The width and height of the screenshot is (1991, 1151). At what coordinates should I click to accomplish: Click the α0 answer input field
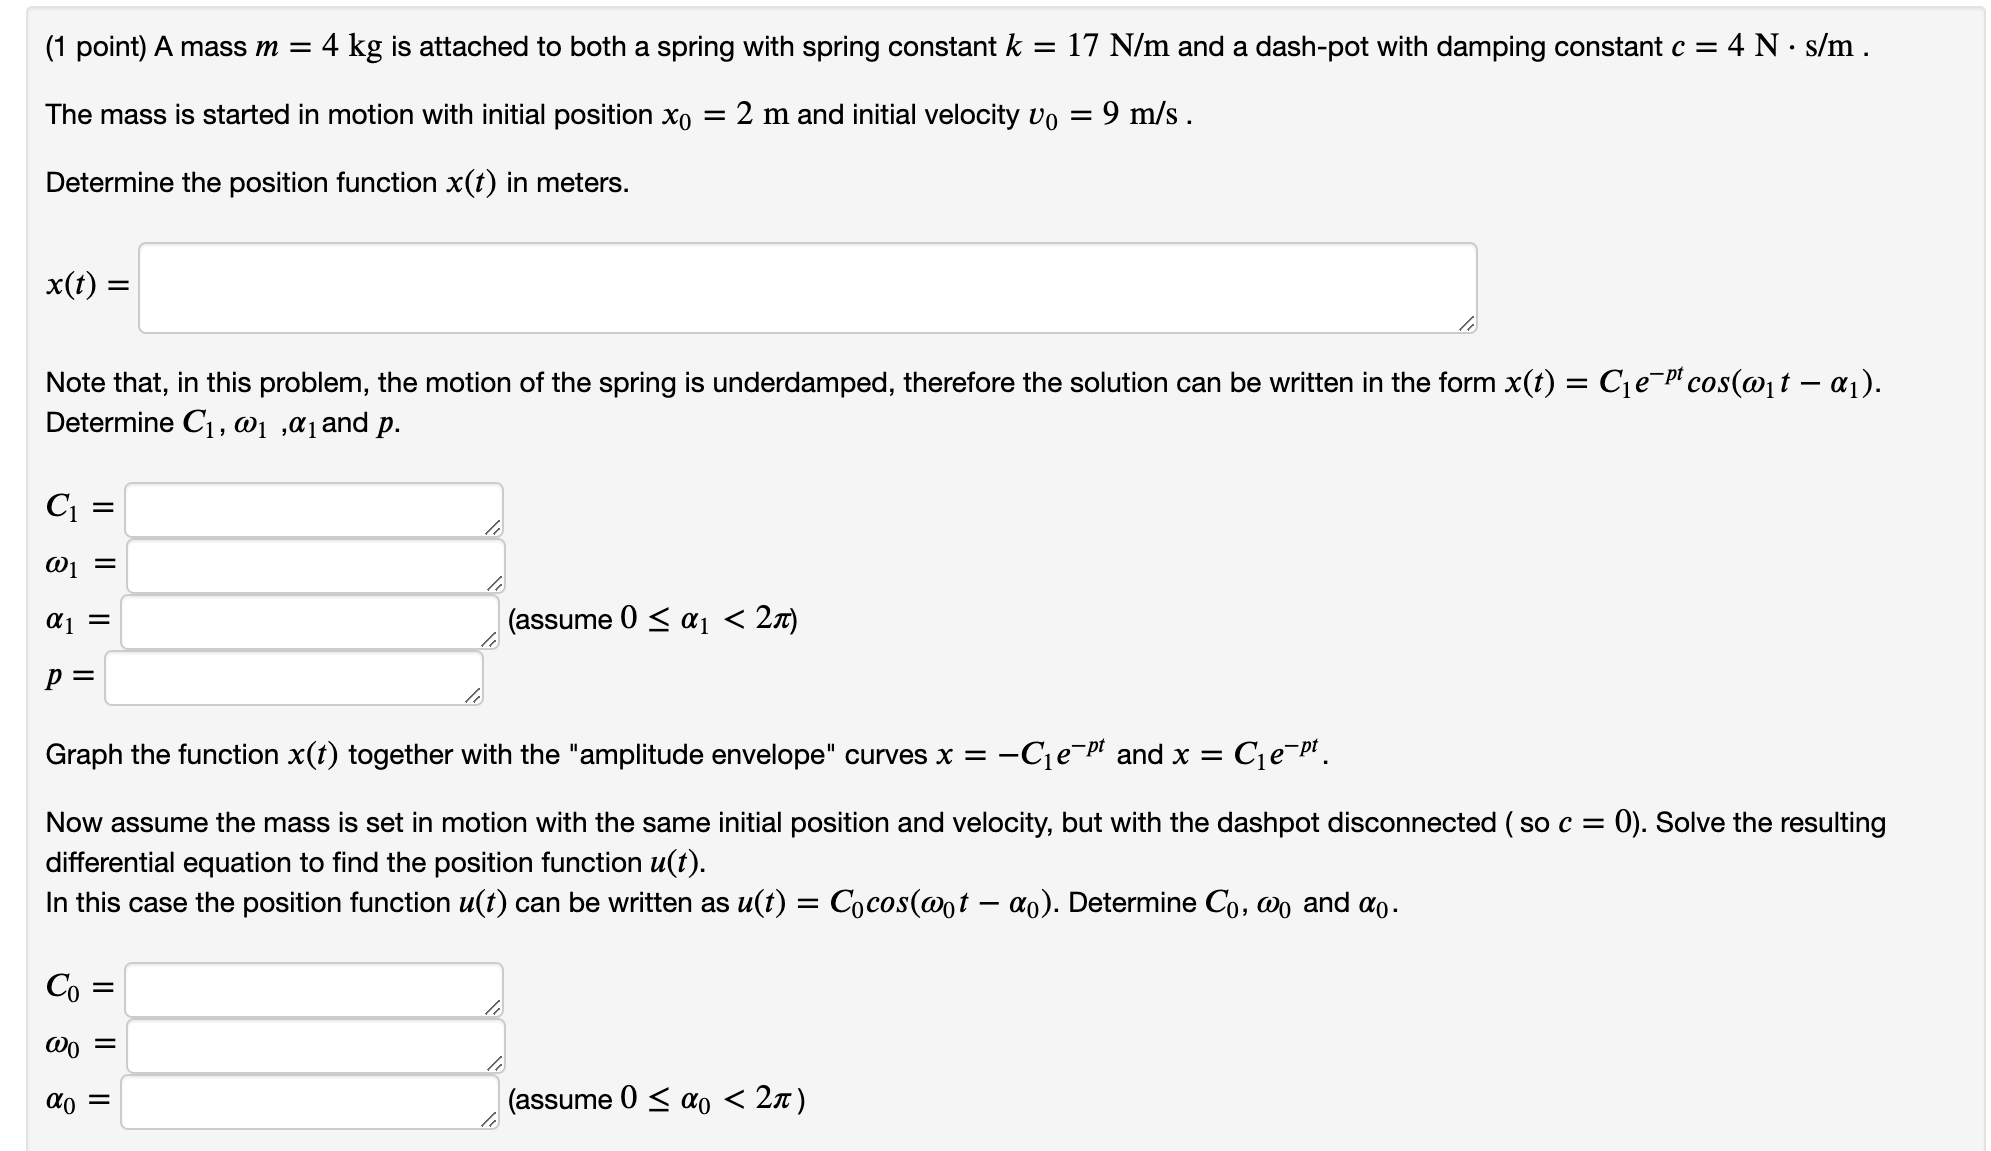pos(310,1101)
